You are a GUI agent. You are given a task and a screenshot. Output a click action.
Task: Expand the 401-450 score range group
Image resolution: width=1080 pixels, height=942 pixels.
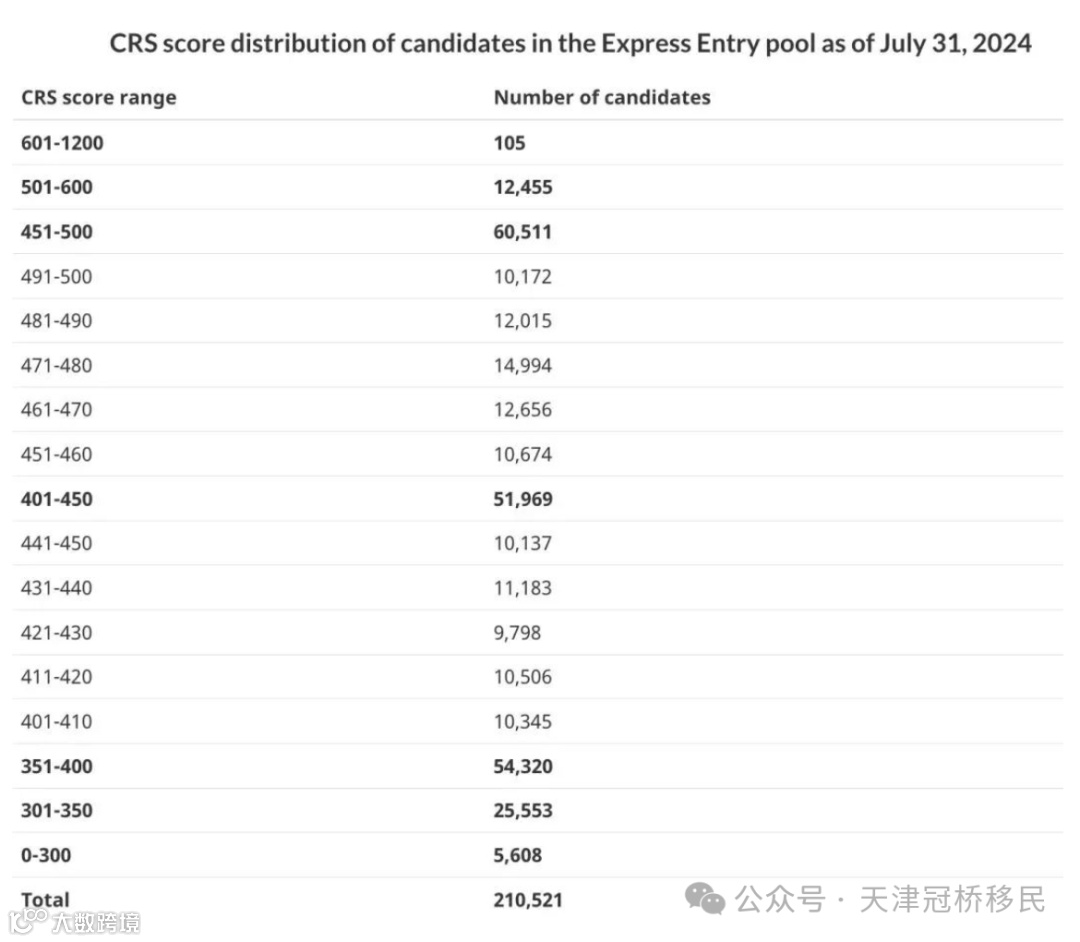(x=57, y=499)
